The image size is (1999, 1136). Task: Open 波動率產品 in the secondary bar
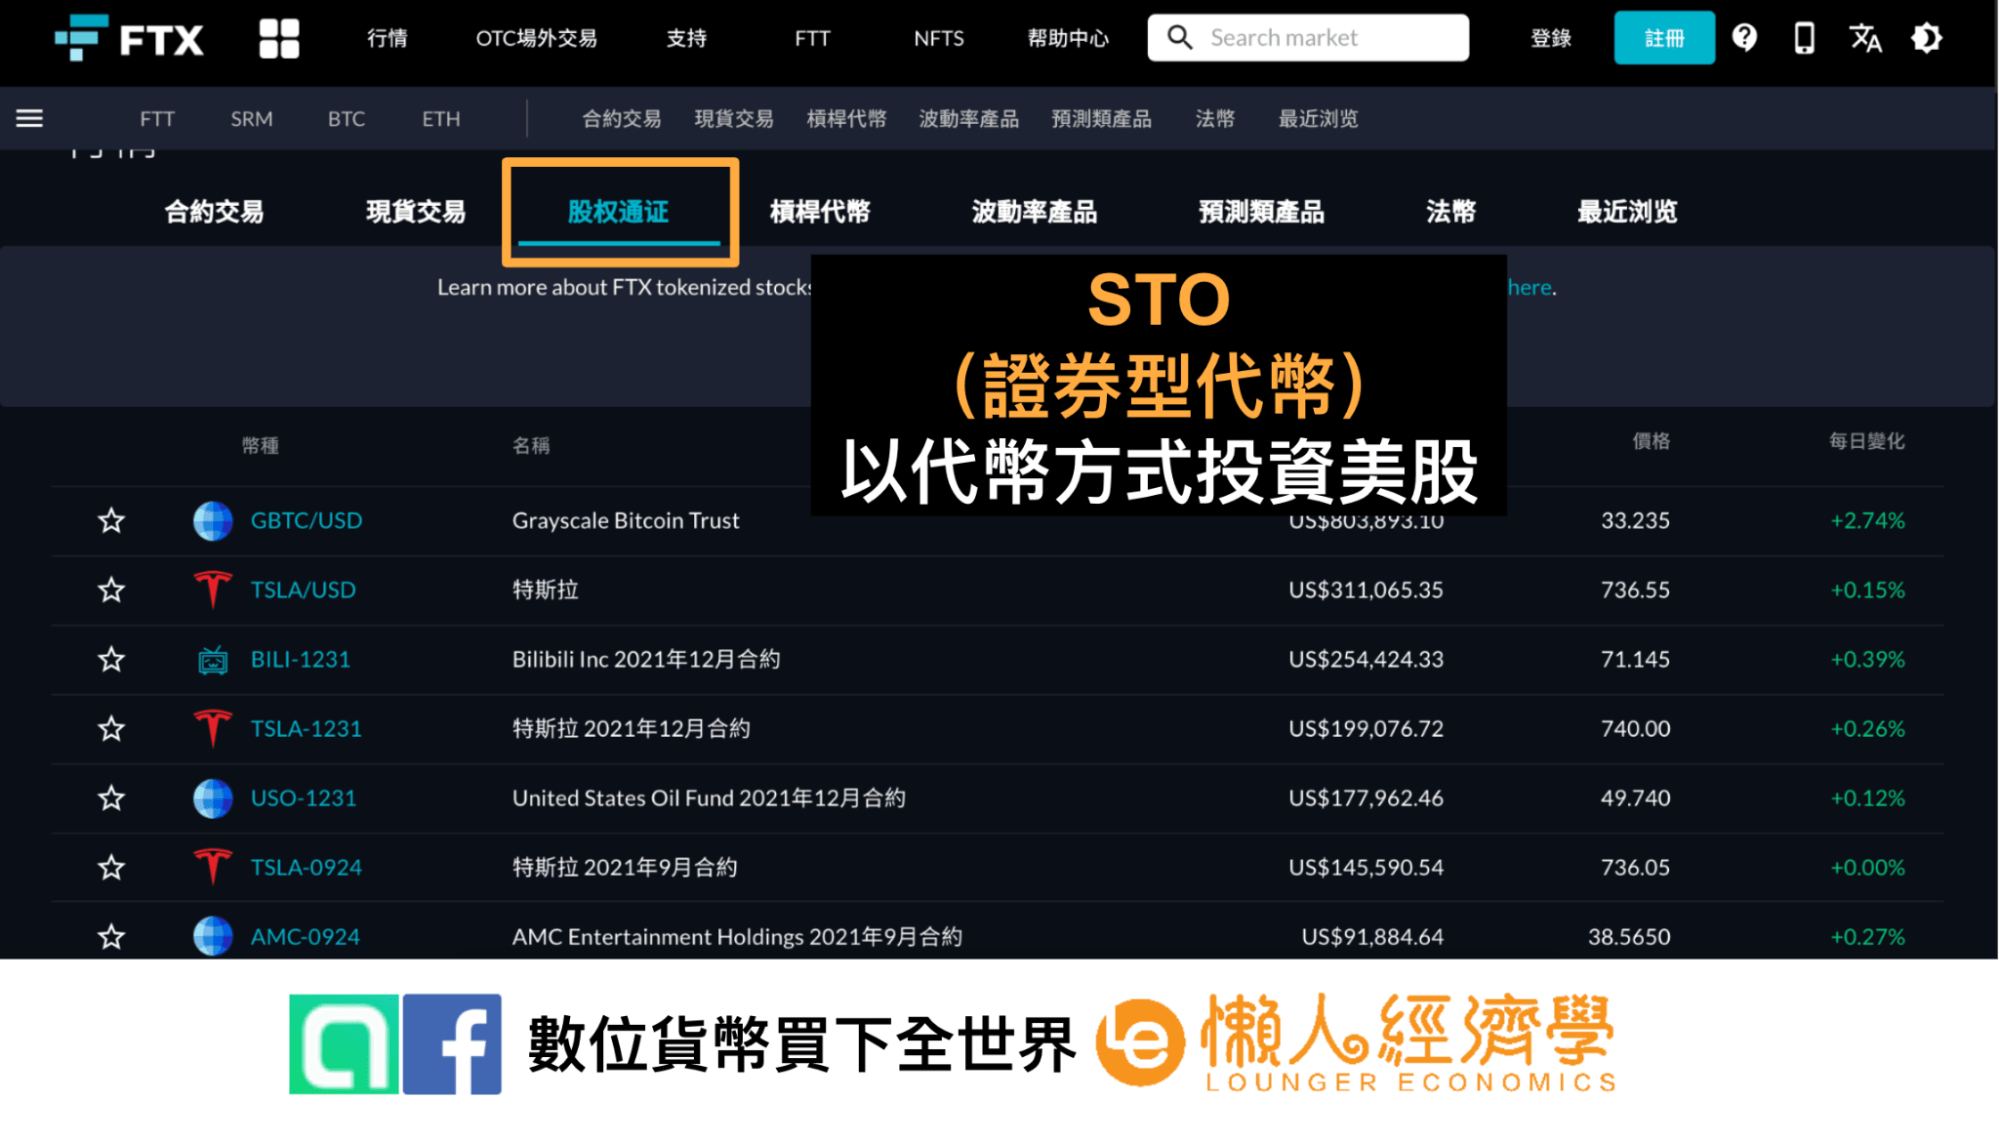pyautogui.click(x=969, y=119)
